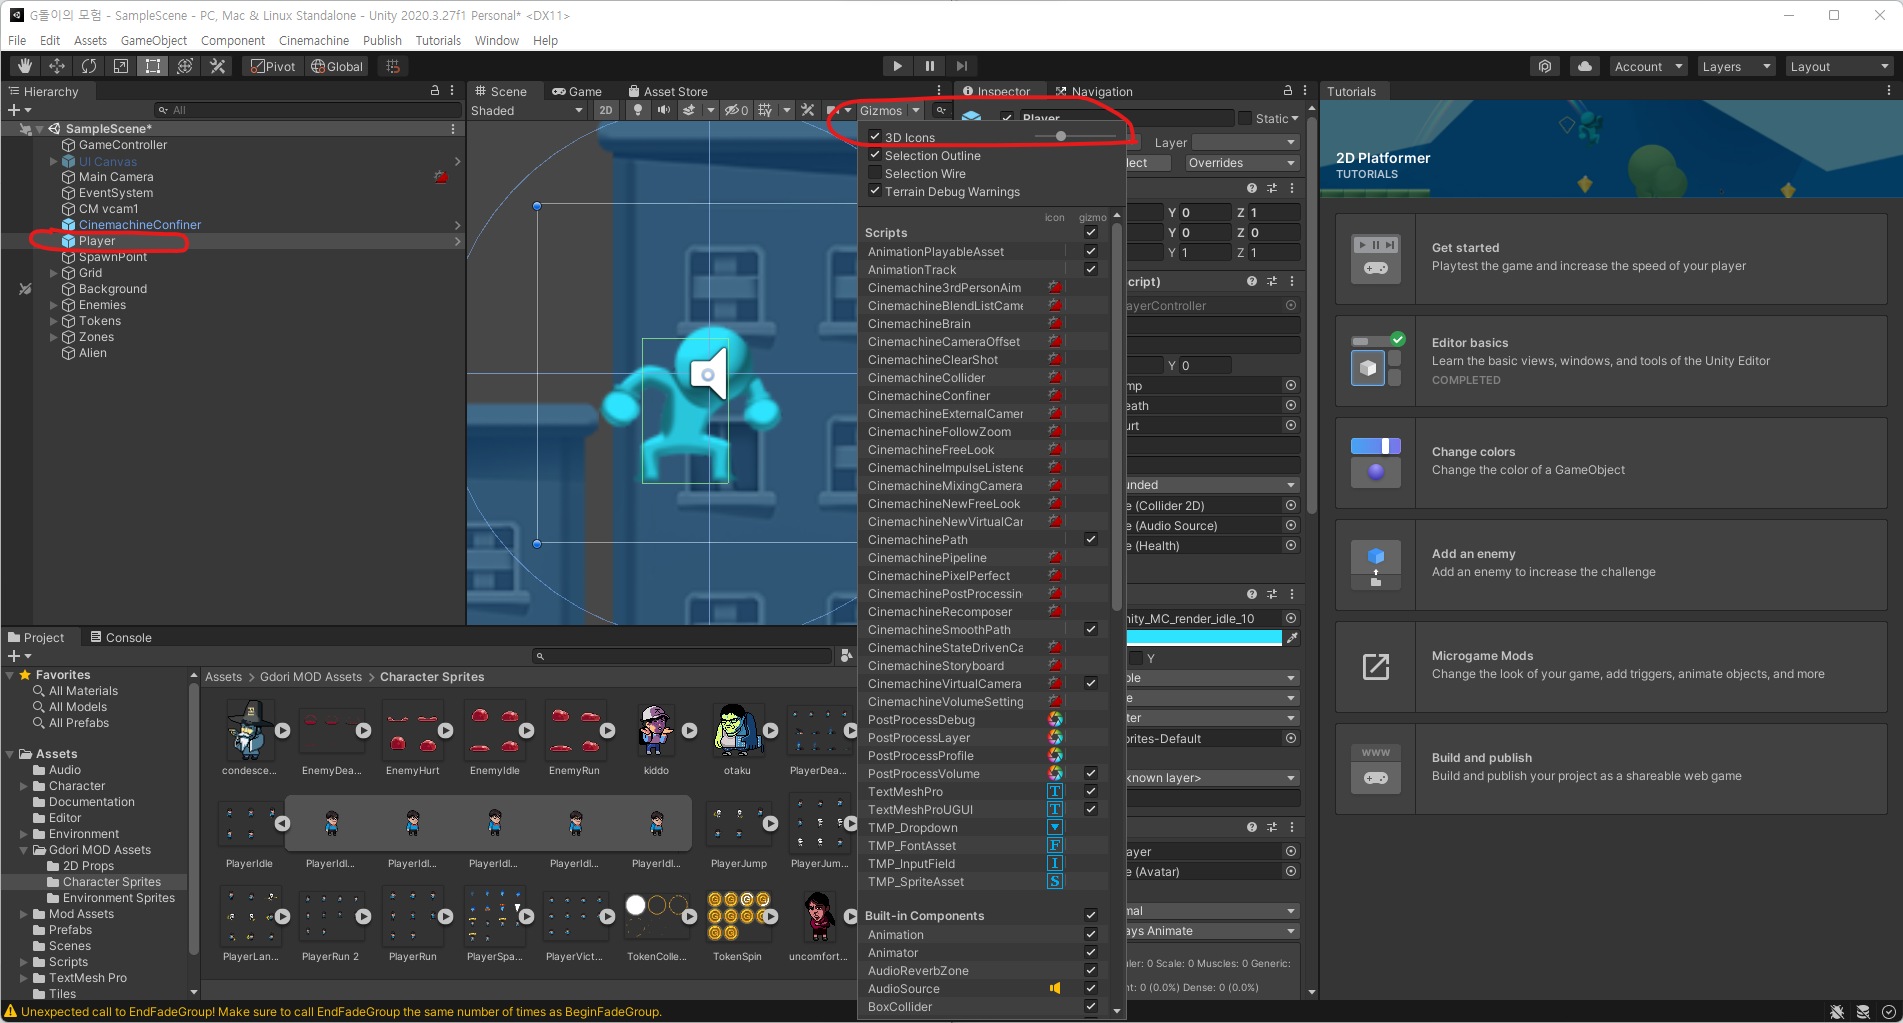Toggle PostProcessVolume gizmo checkbox
The height and width of the screenshot is (1023, 1903).
tap(1091, 773)
